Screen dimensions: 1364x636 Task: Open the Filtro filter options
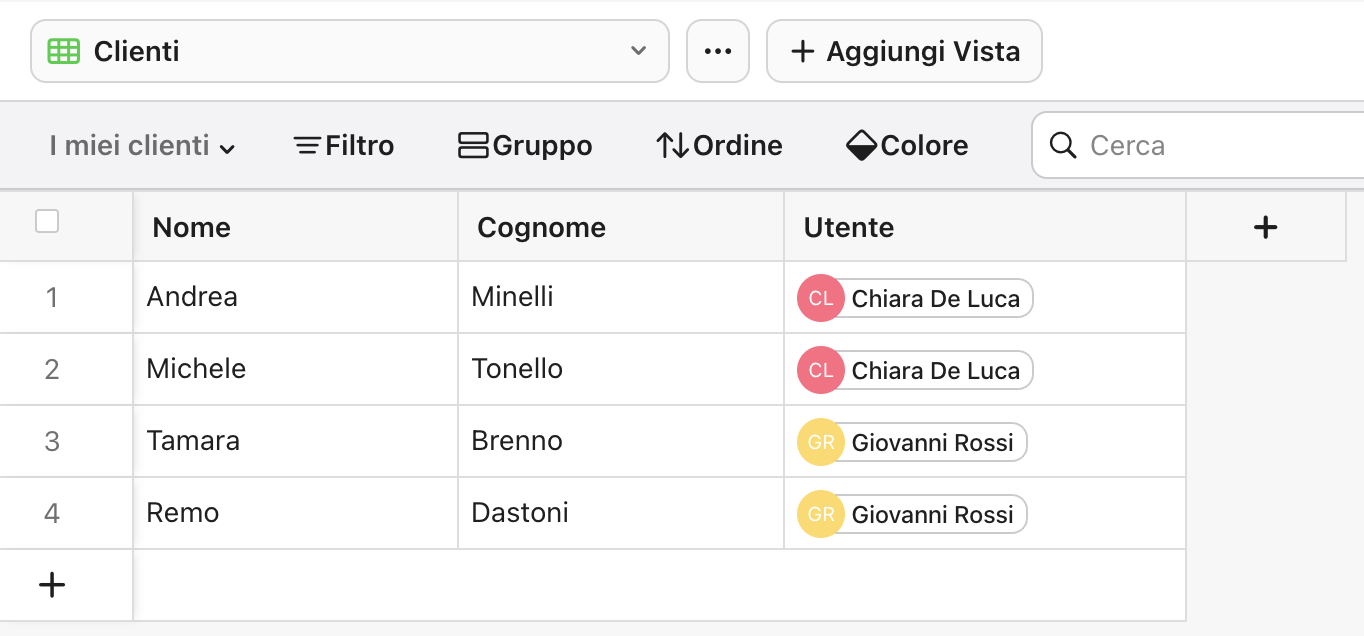pyautogui.click(x=343, y=145)
